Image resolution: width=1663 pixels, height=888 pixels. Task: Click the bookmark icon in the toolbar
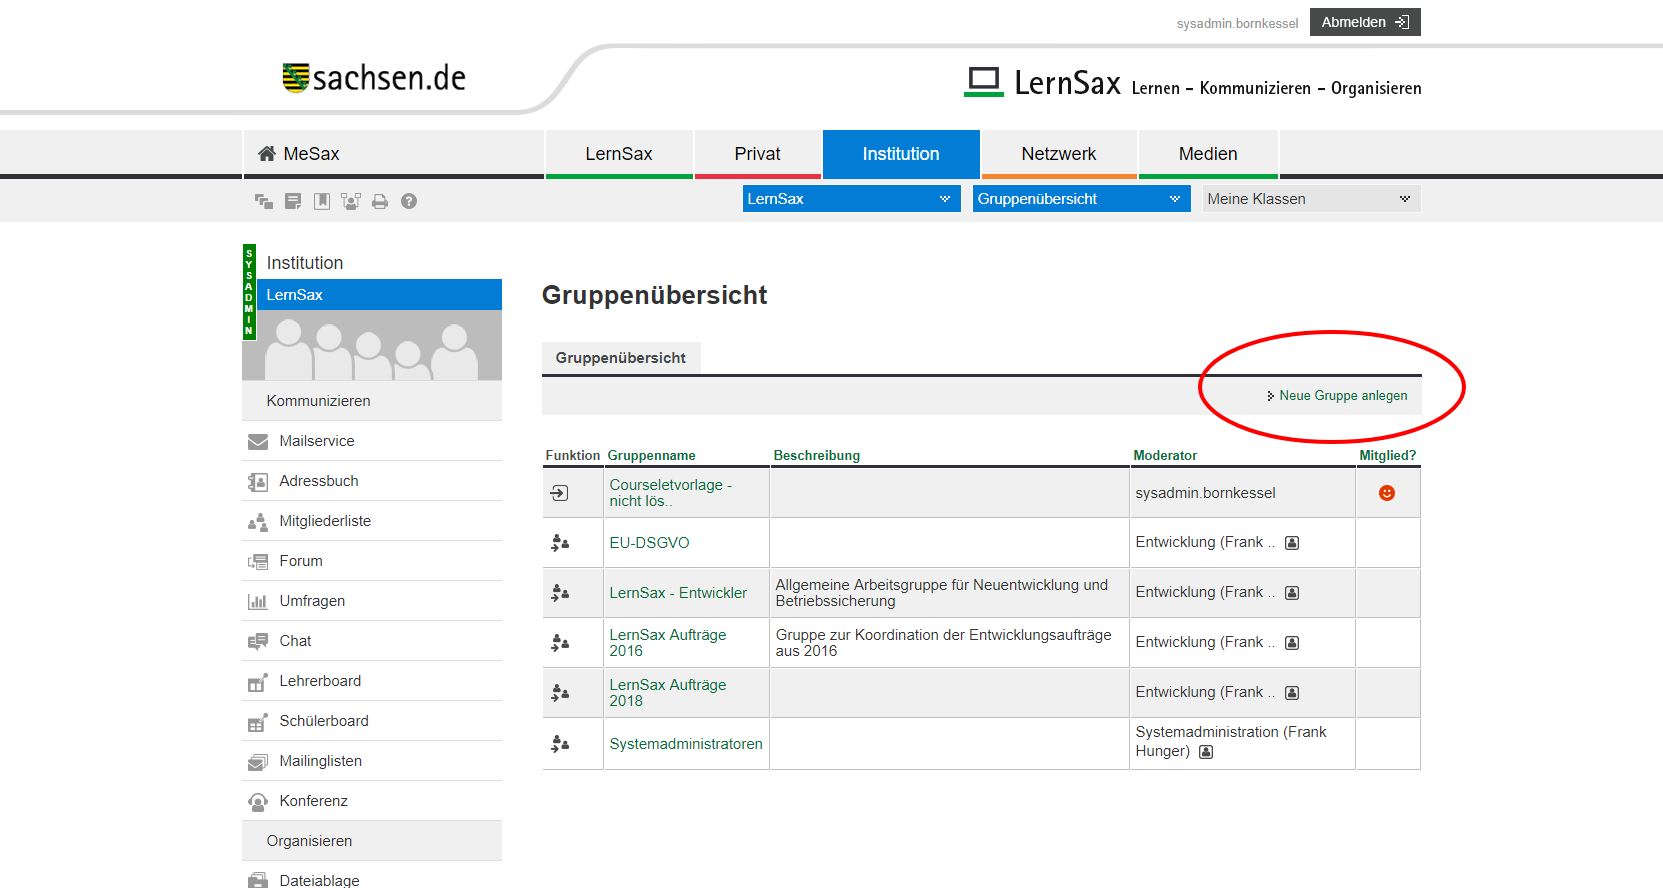pos(322,202)
